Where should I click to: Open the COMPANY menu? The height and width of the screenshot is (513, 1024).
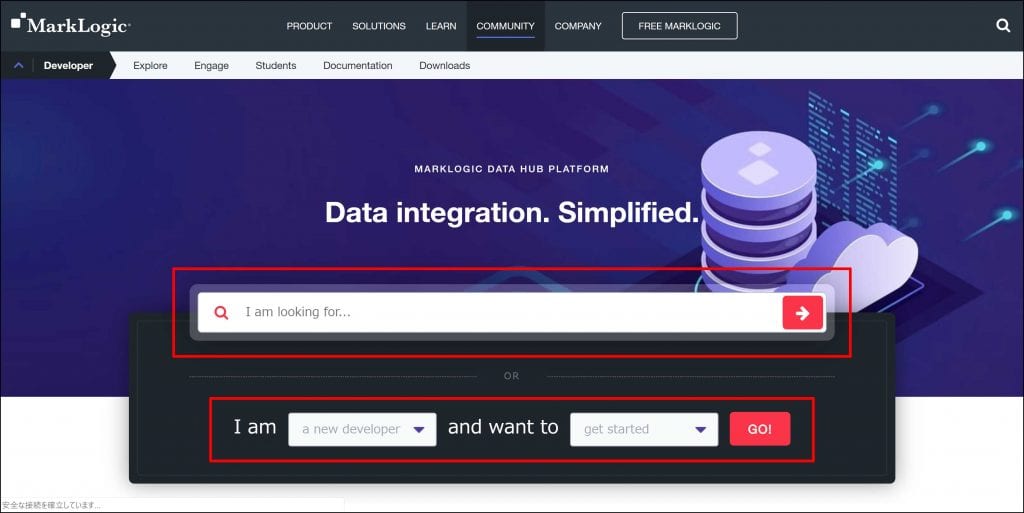(x=578, y=26)
